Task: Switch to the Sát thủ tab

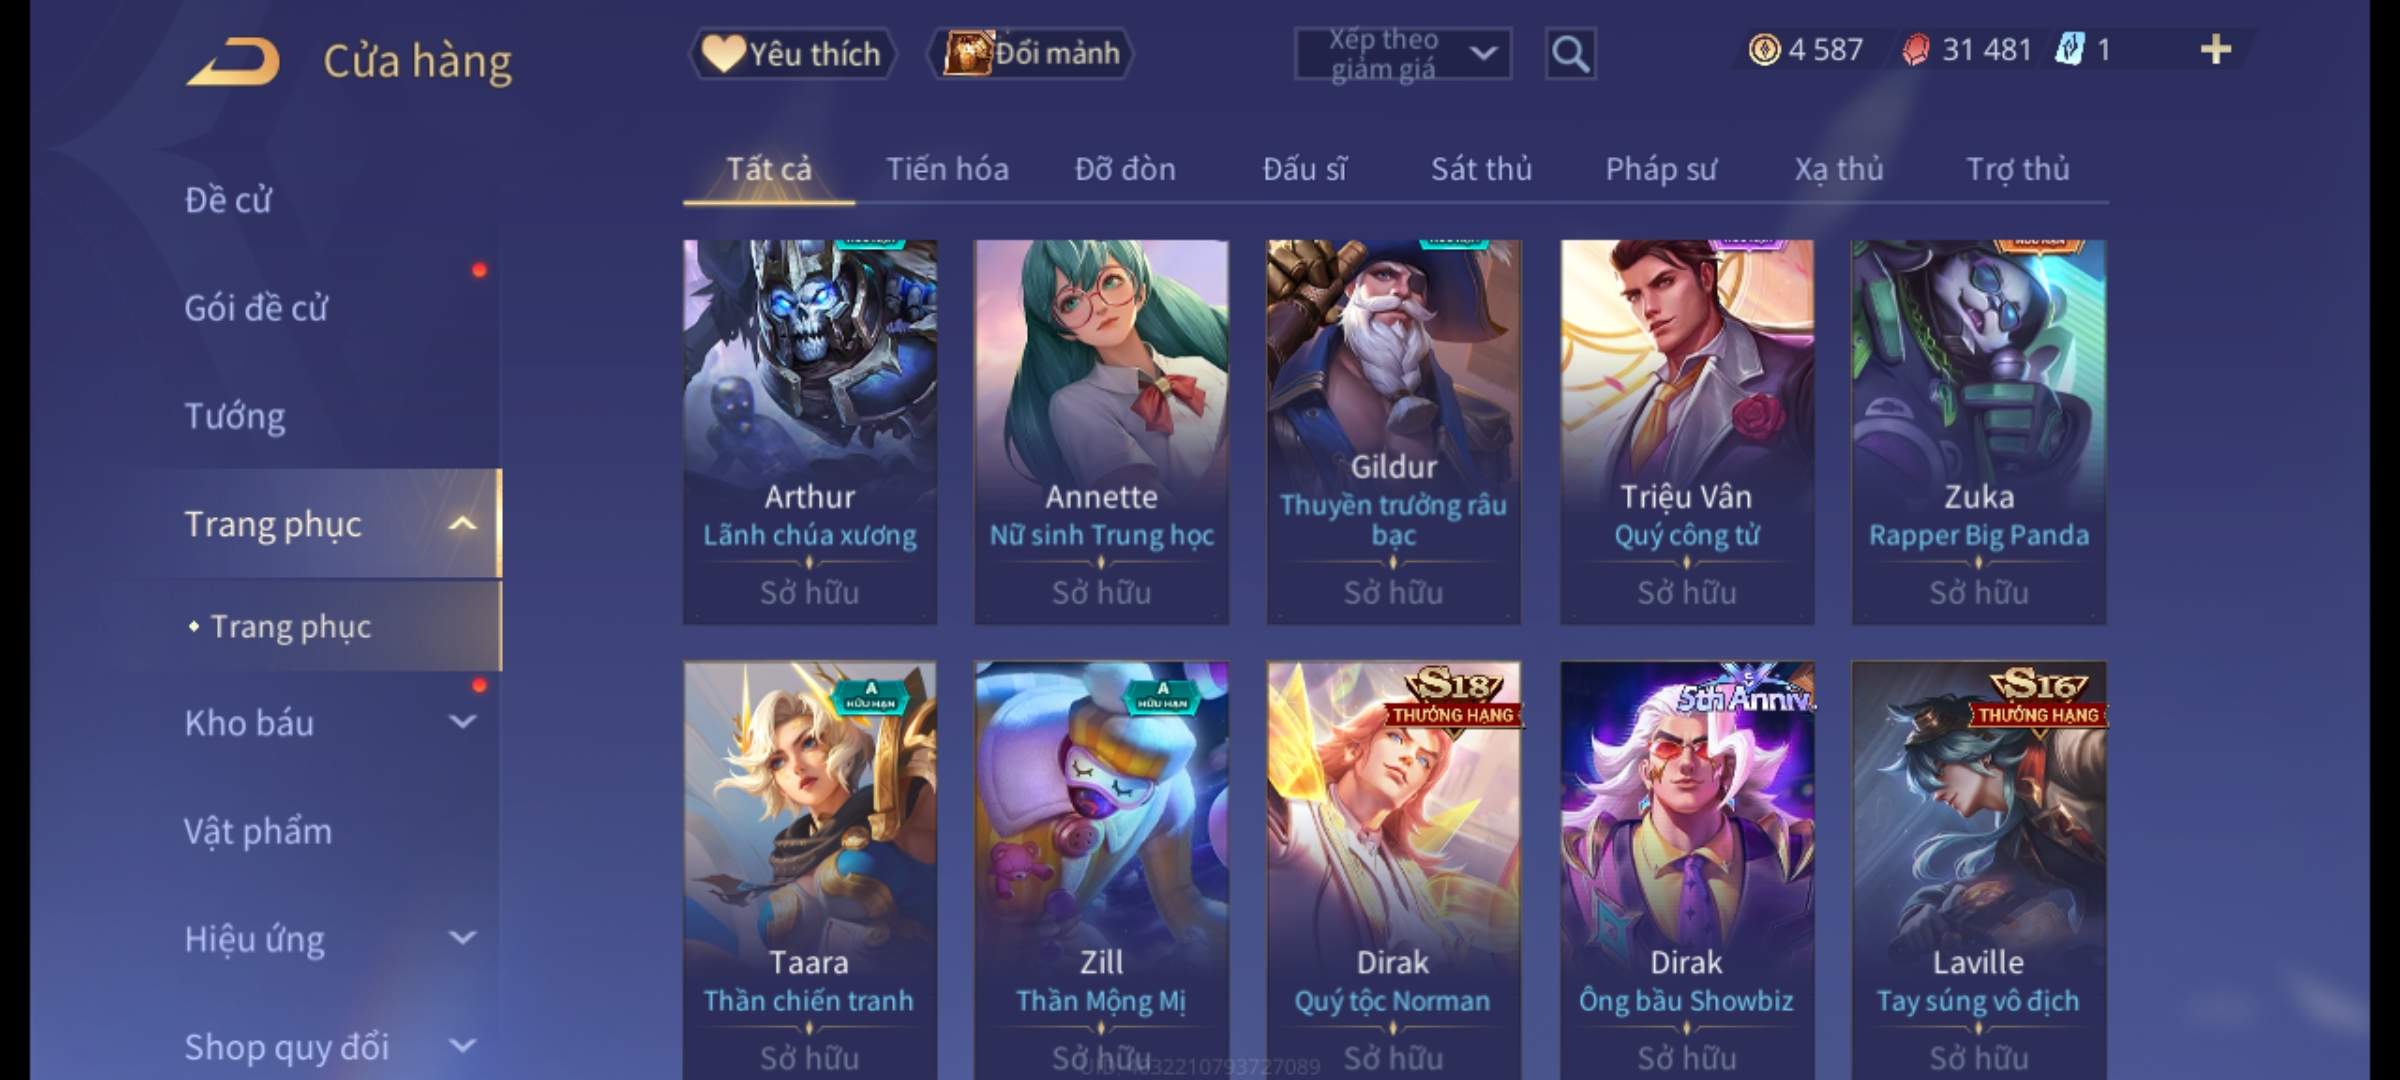Action: pos(1481,169)
